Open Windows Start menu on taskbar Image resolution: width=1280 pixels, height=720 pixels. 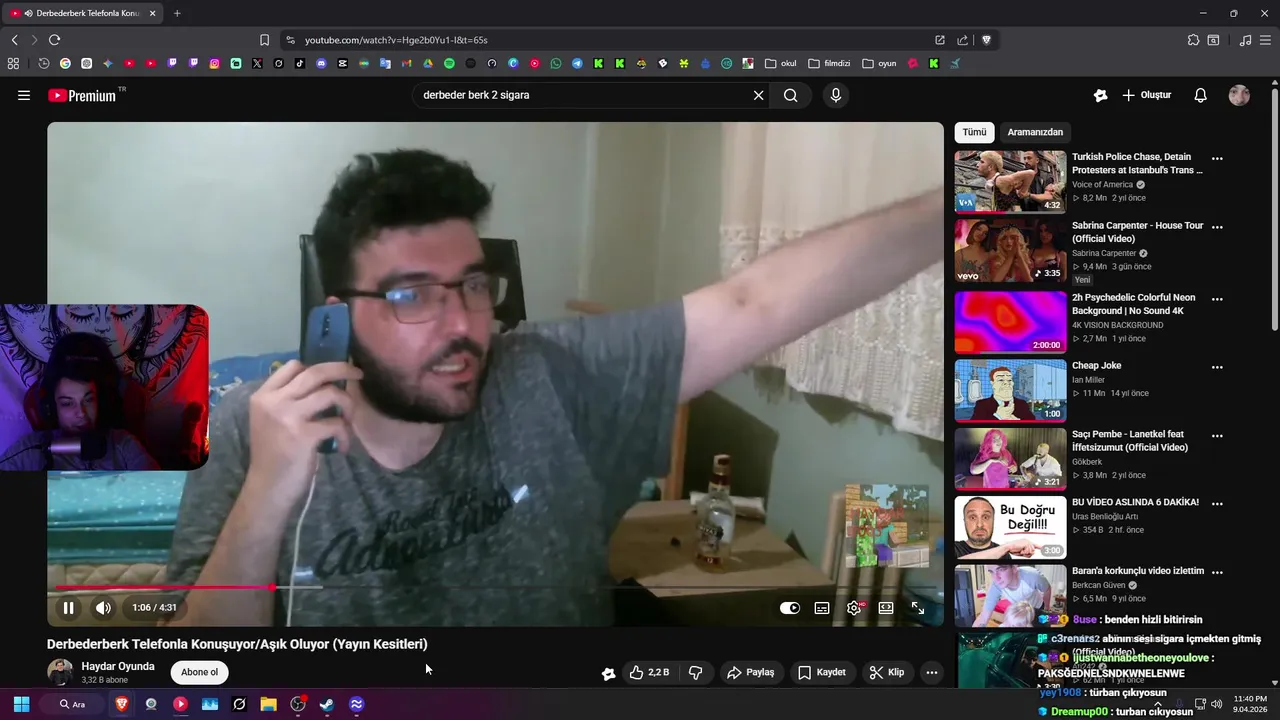[21, 704]
